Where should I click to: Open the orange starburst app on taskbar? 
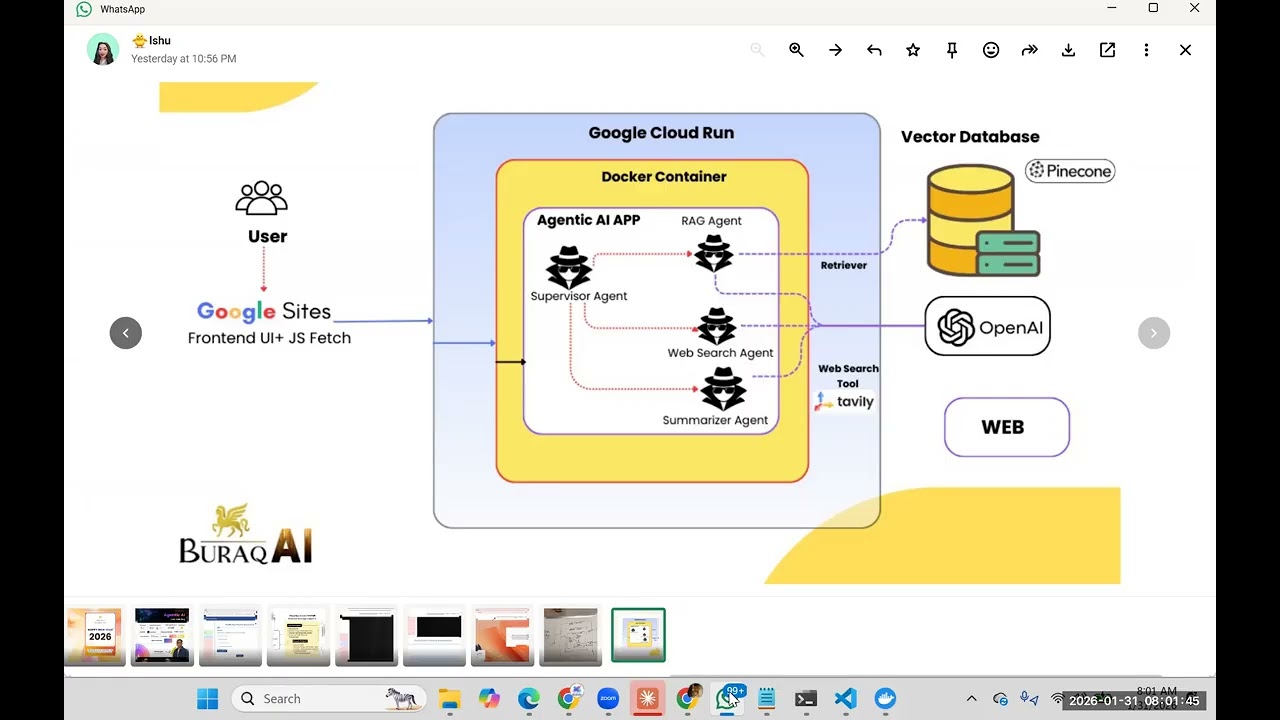(647, 698)
